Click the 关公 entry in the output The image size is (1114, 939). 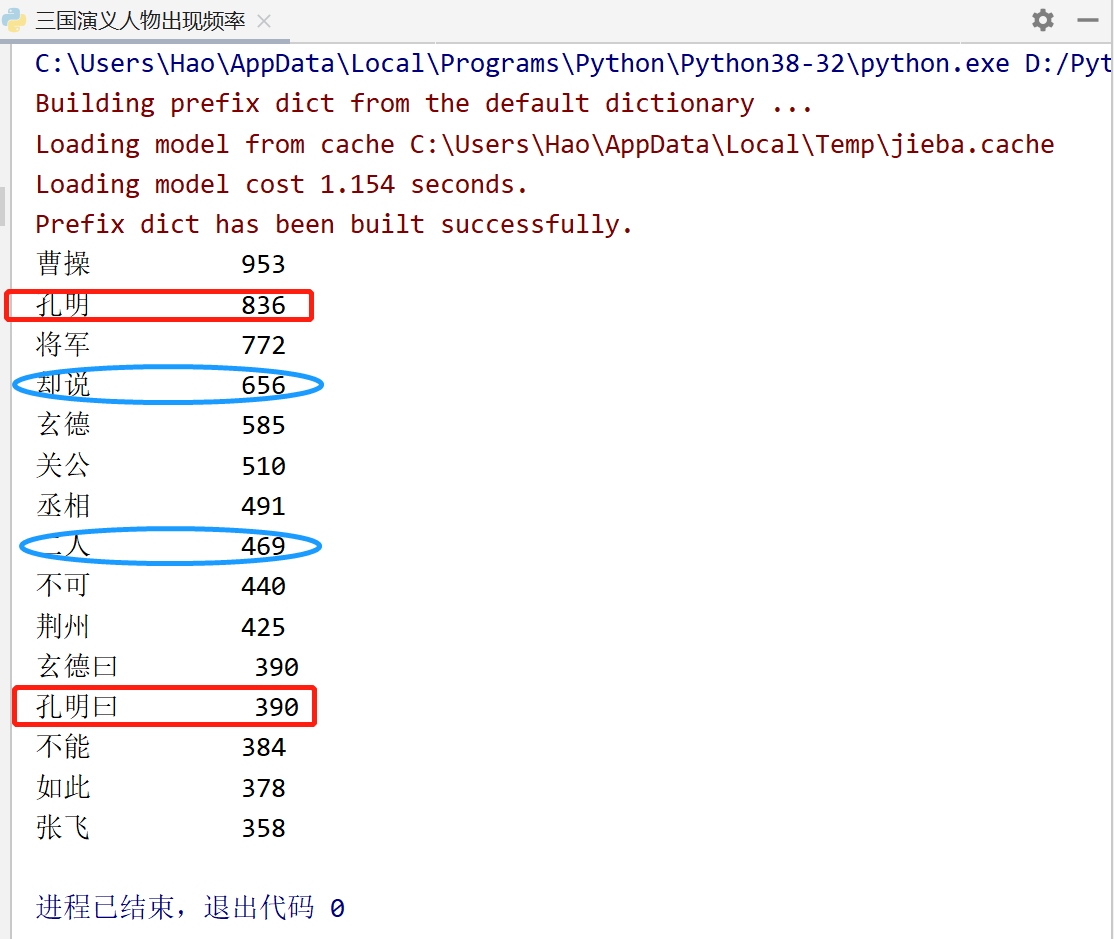(63, 466)
